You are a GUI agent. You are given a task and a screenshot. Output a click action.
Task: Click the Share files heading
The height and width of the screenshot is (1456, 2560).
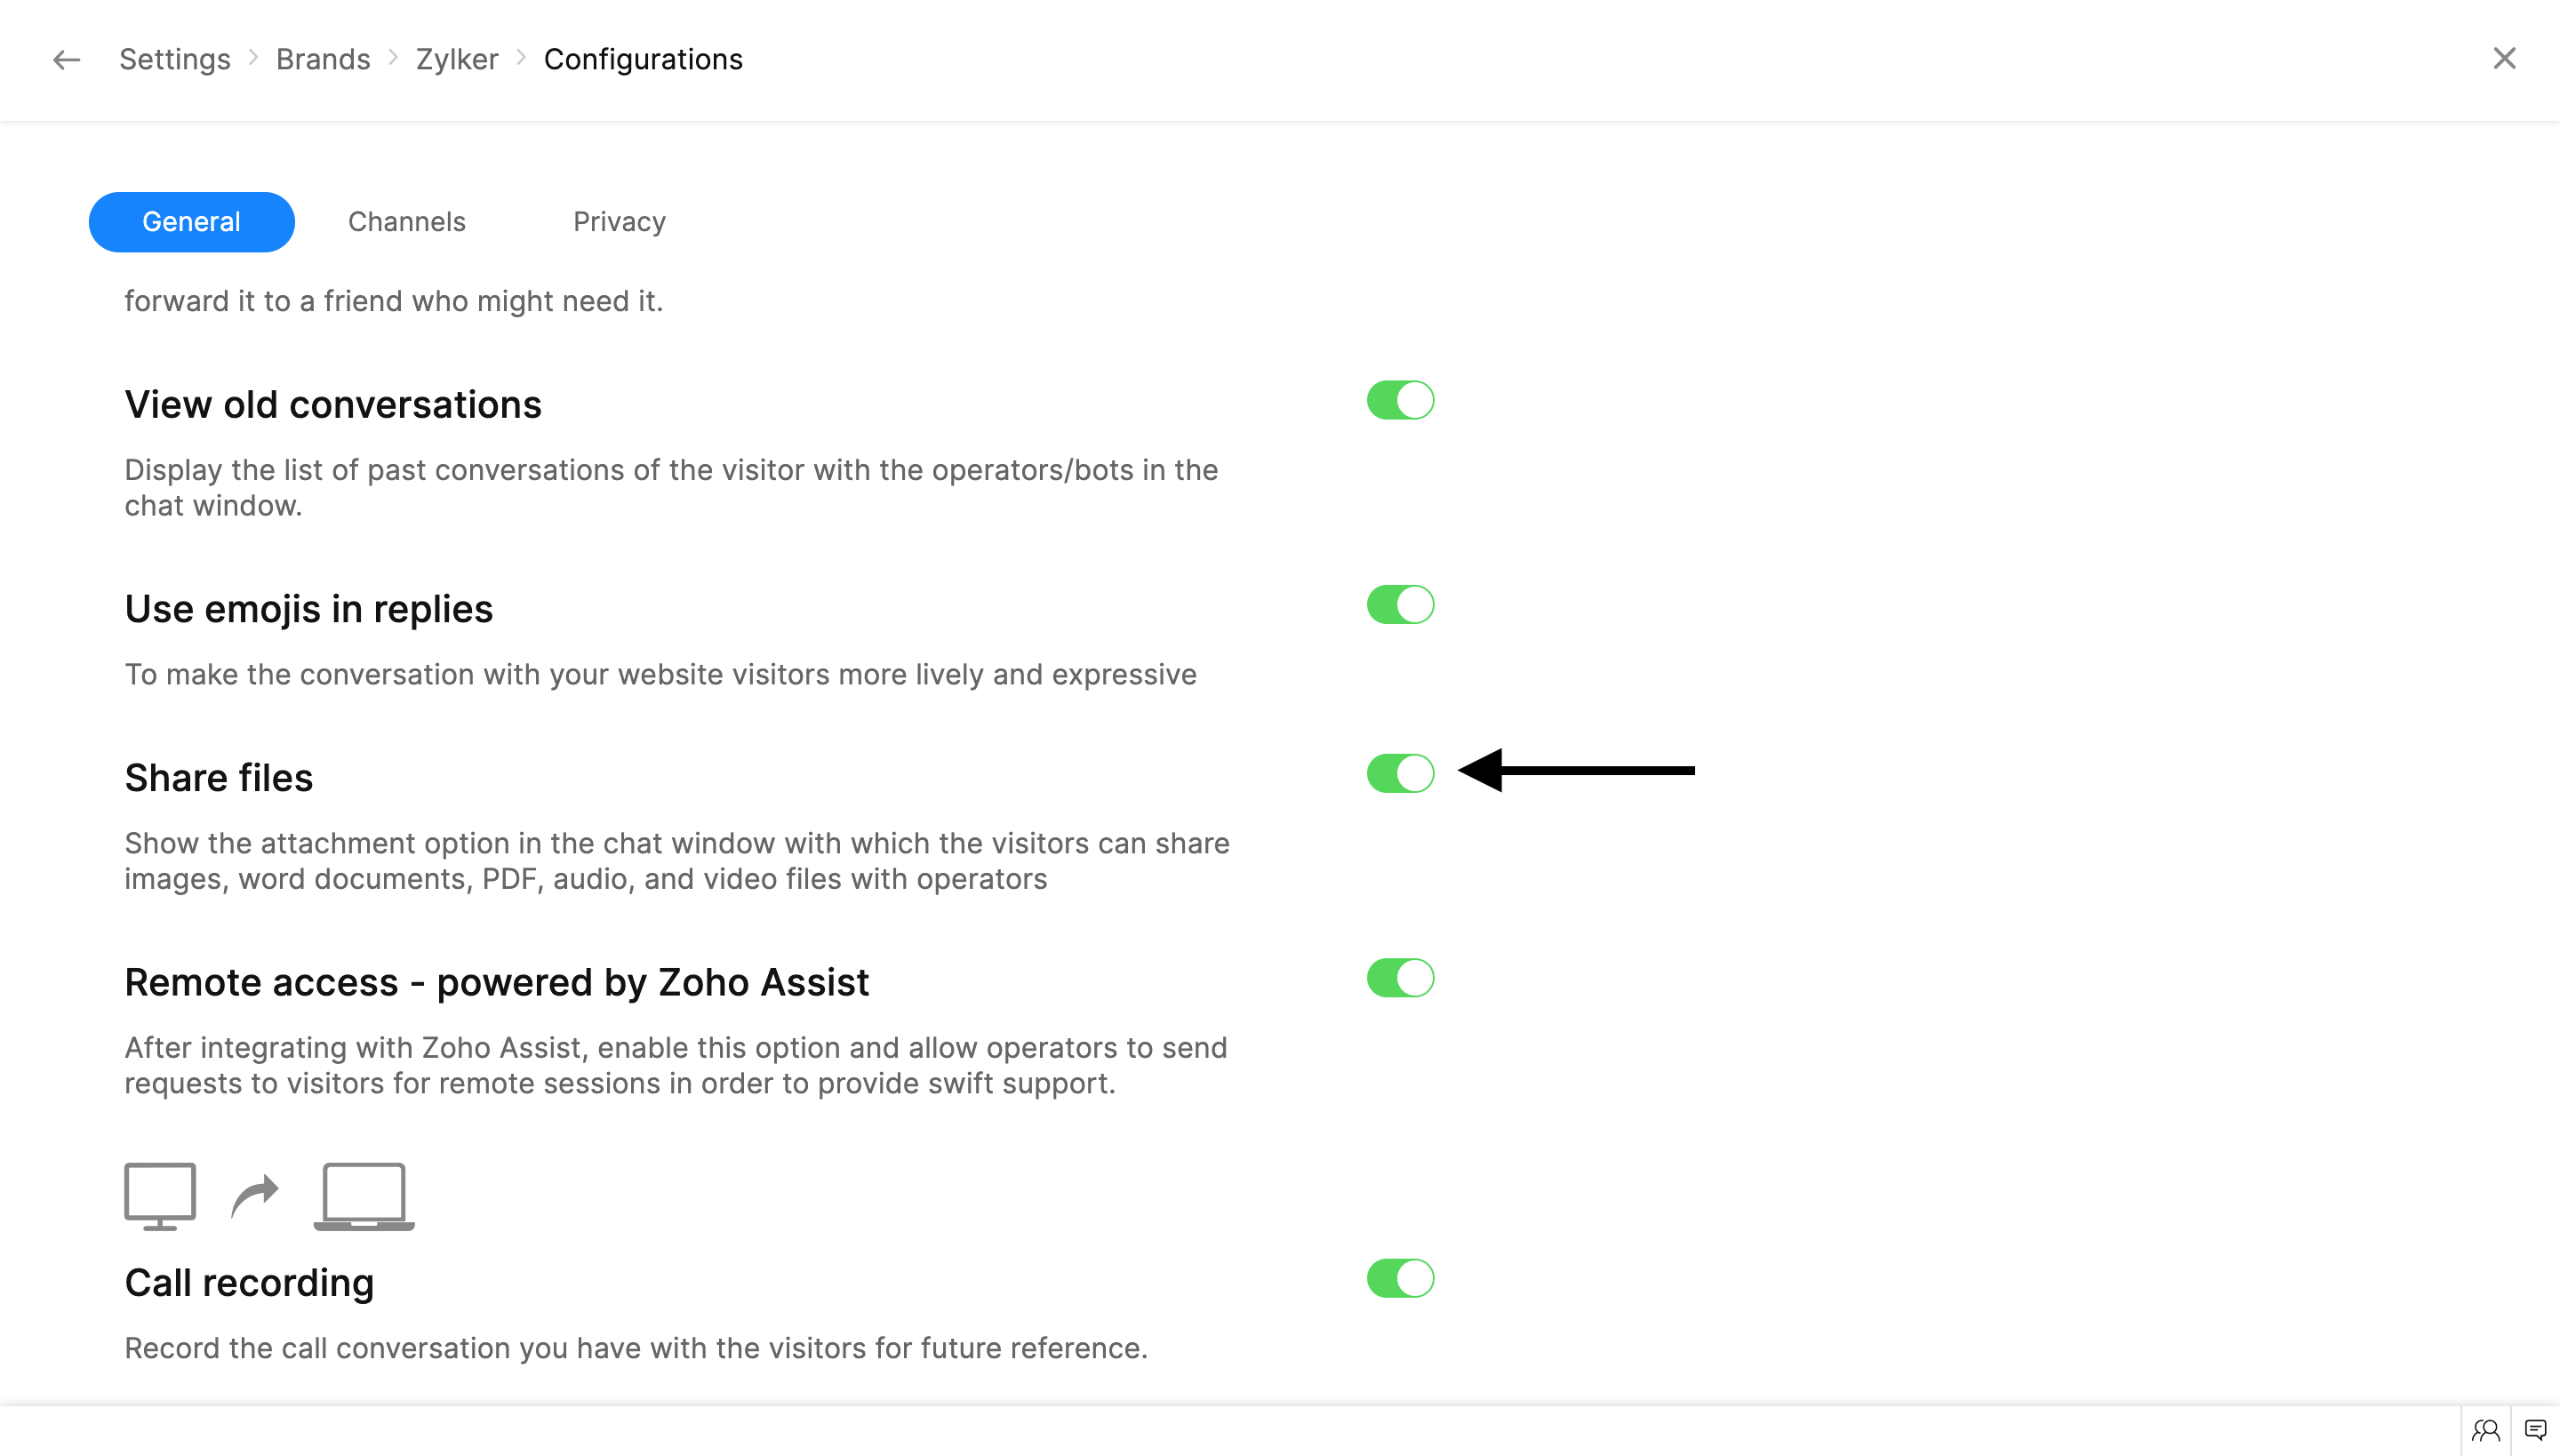219,778
